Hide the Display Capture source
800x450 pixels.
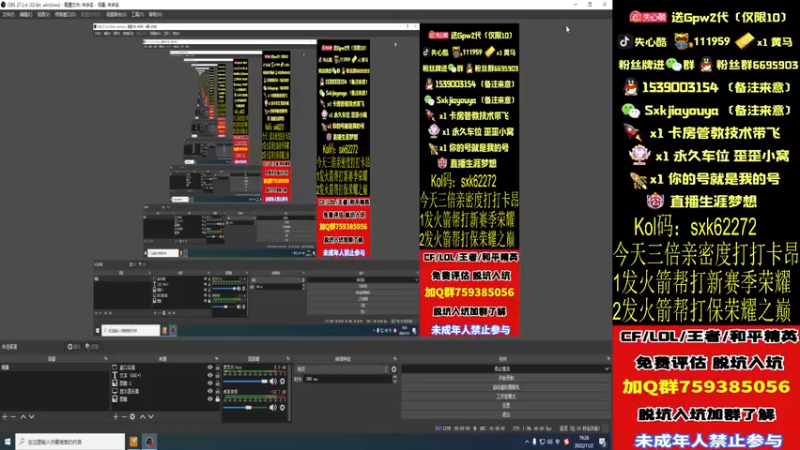coord(210,391)
